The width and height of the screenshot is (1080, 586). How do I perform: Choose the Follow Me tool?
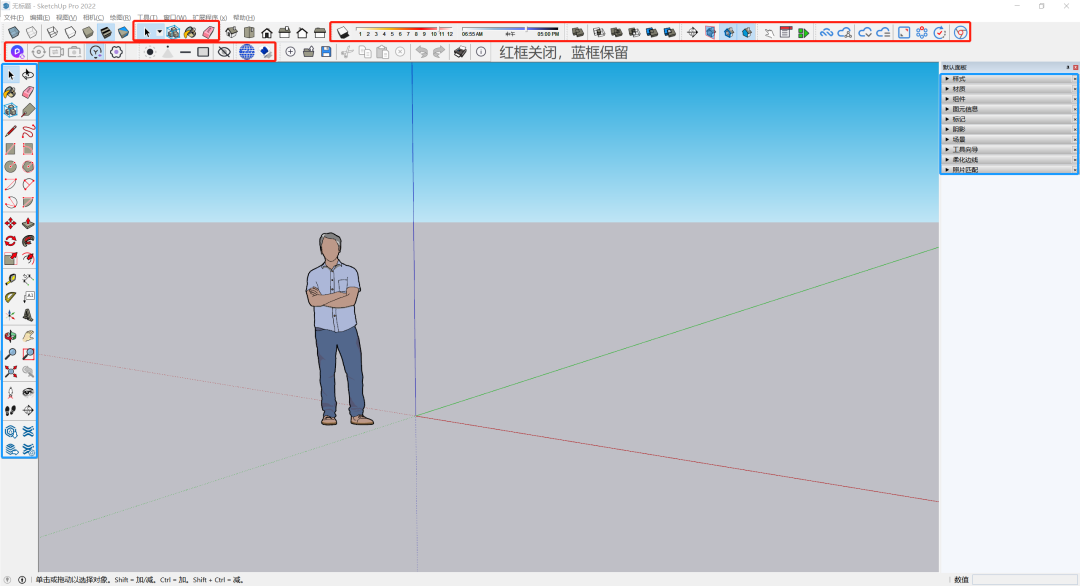point(28,241)
